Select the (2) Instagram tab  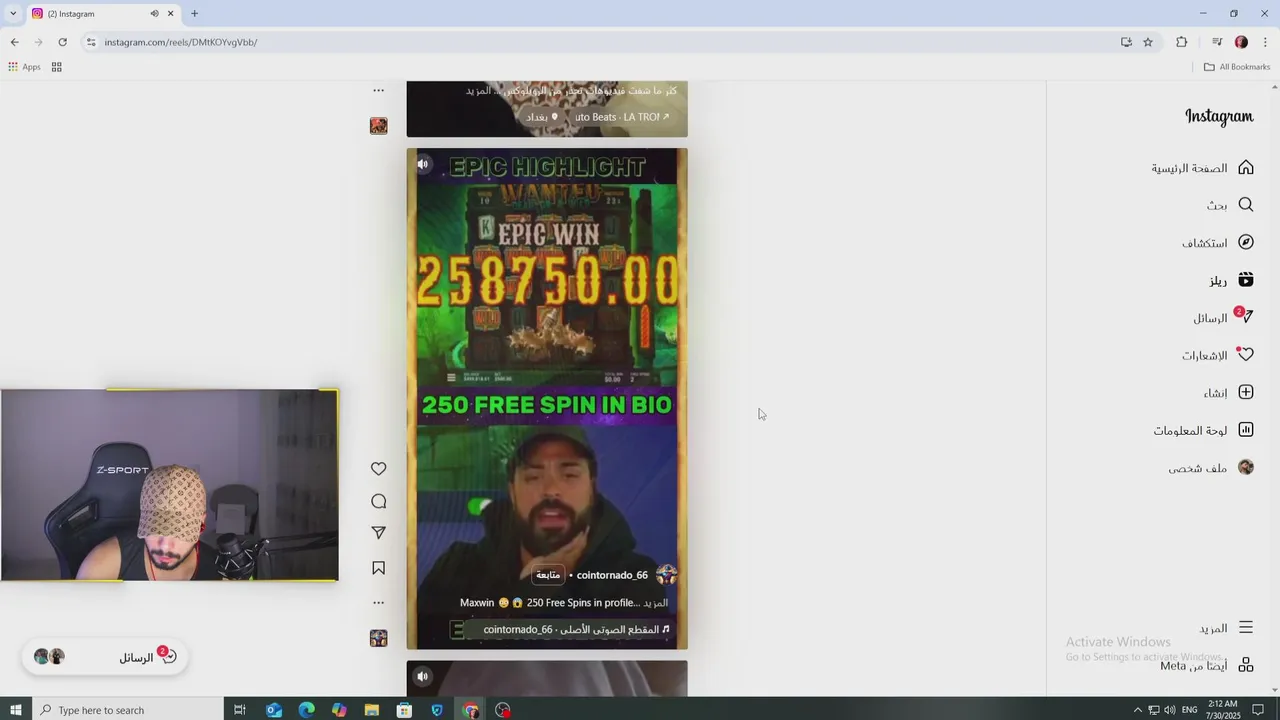[103, 14]
